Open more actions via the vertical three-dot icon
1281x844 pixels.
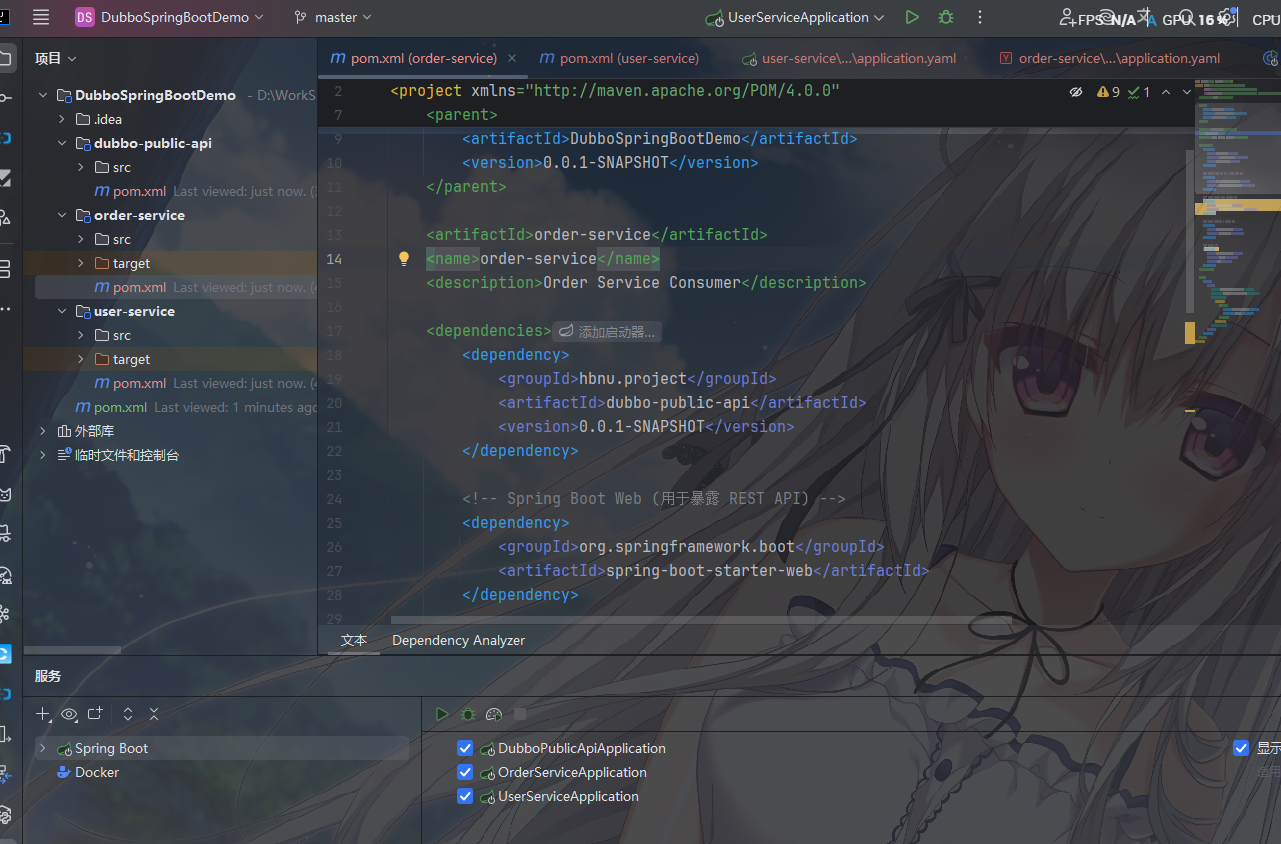980,17
